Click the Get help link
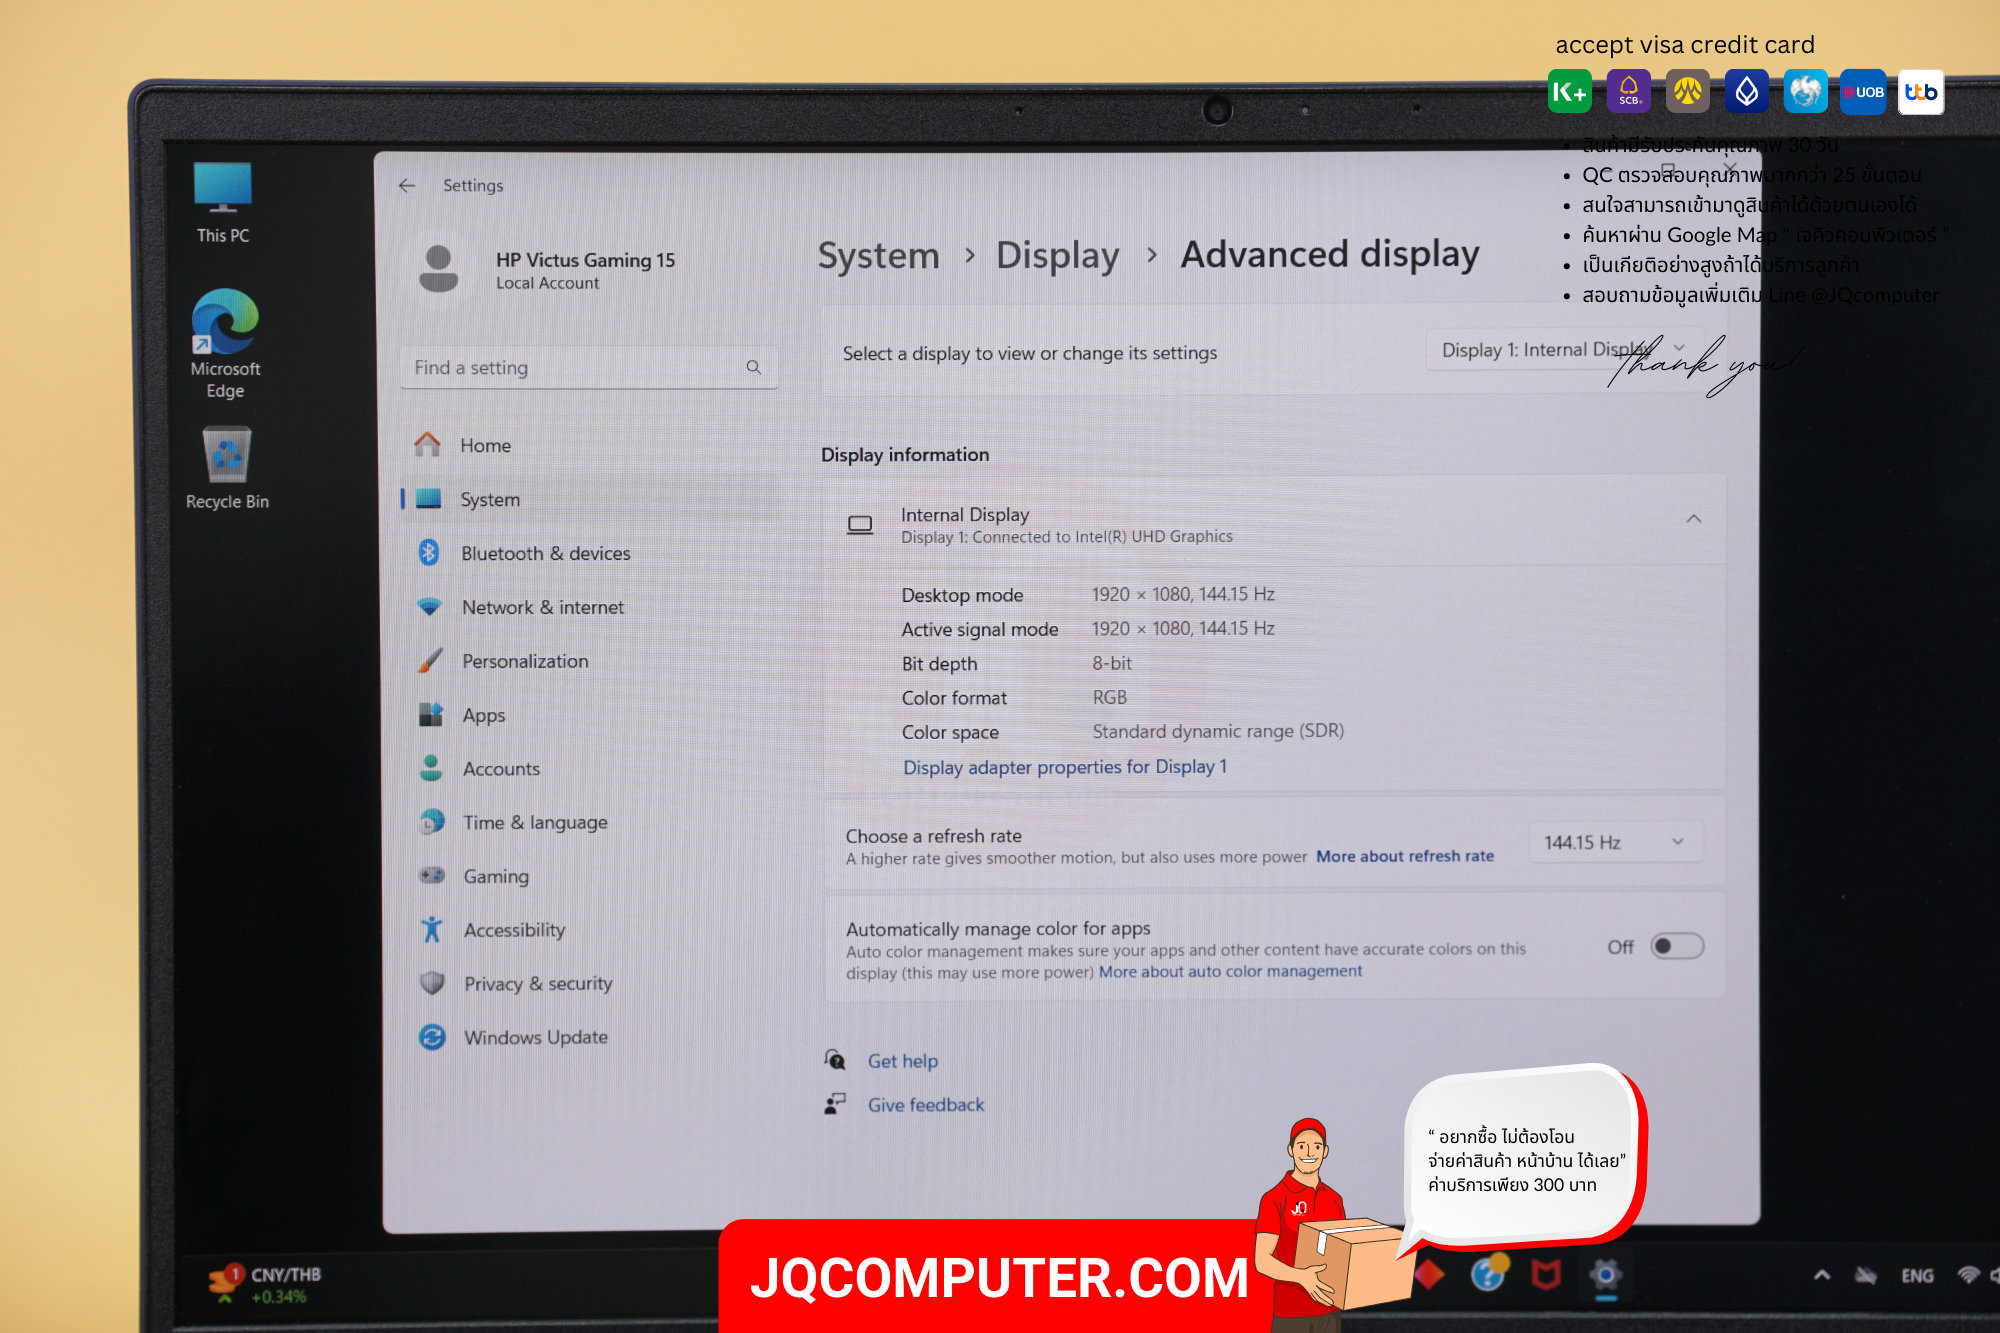The image size is (2000, 1333). tap(902, 1061)
